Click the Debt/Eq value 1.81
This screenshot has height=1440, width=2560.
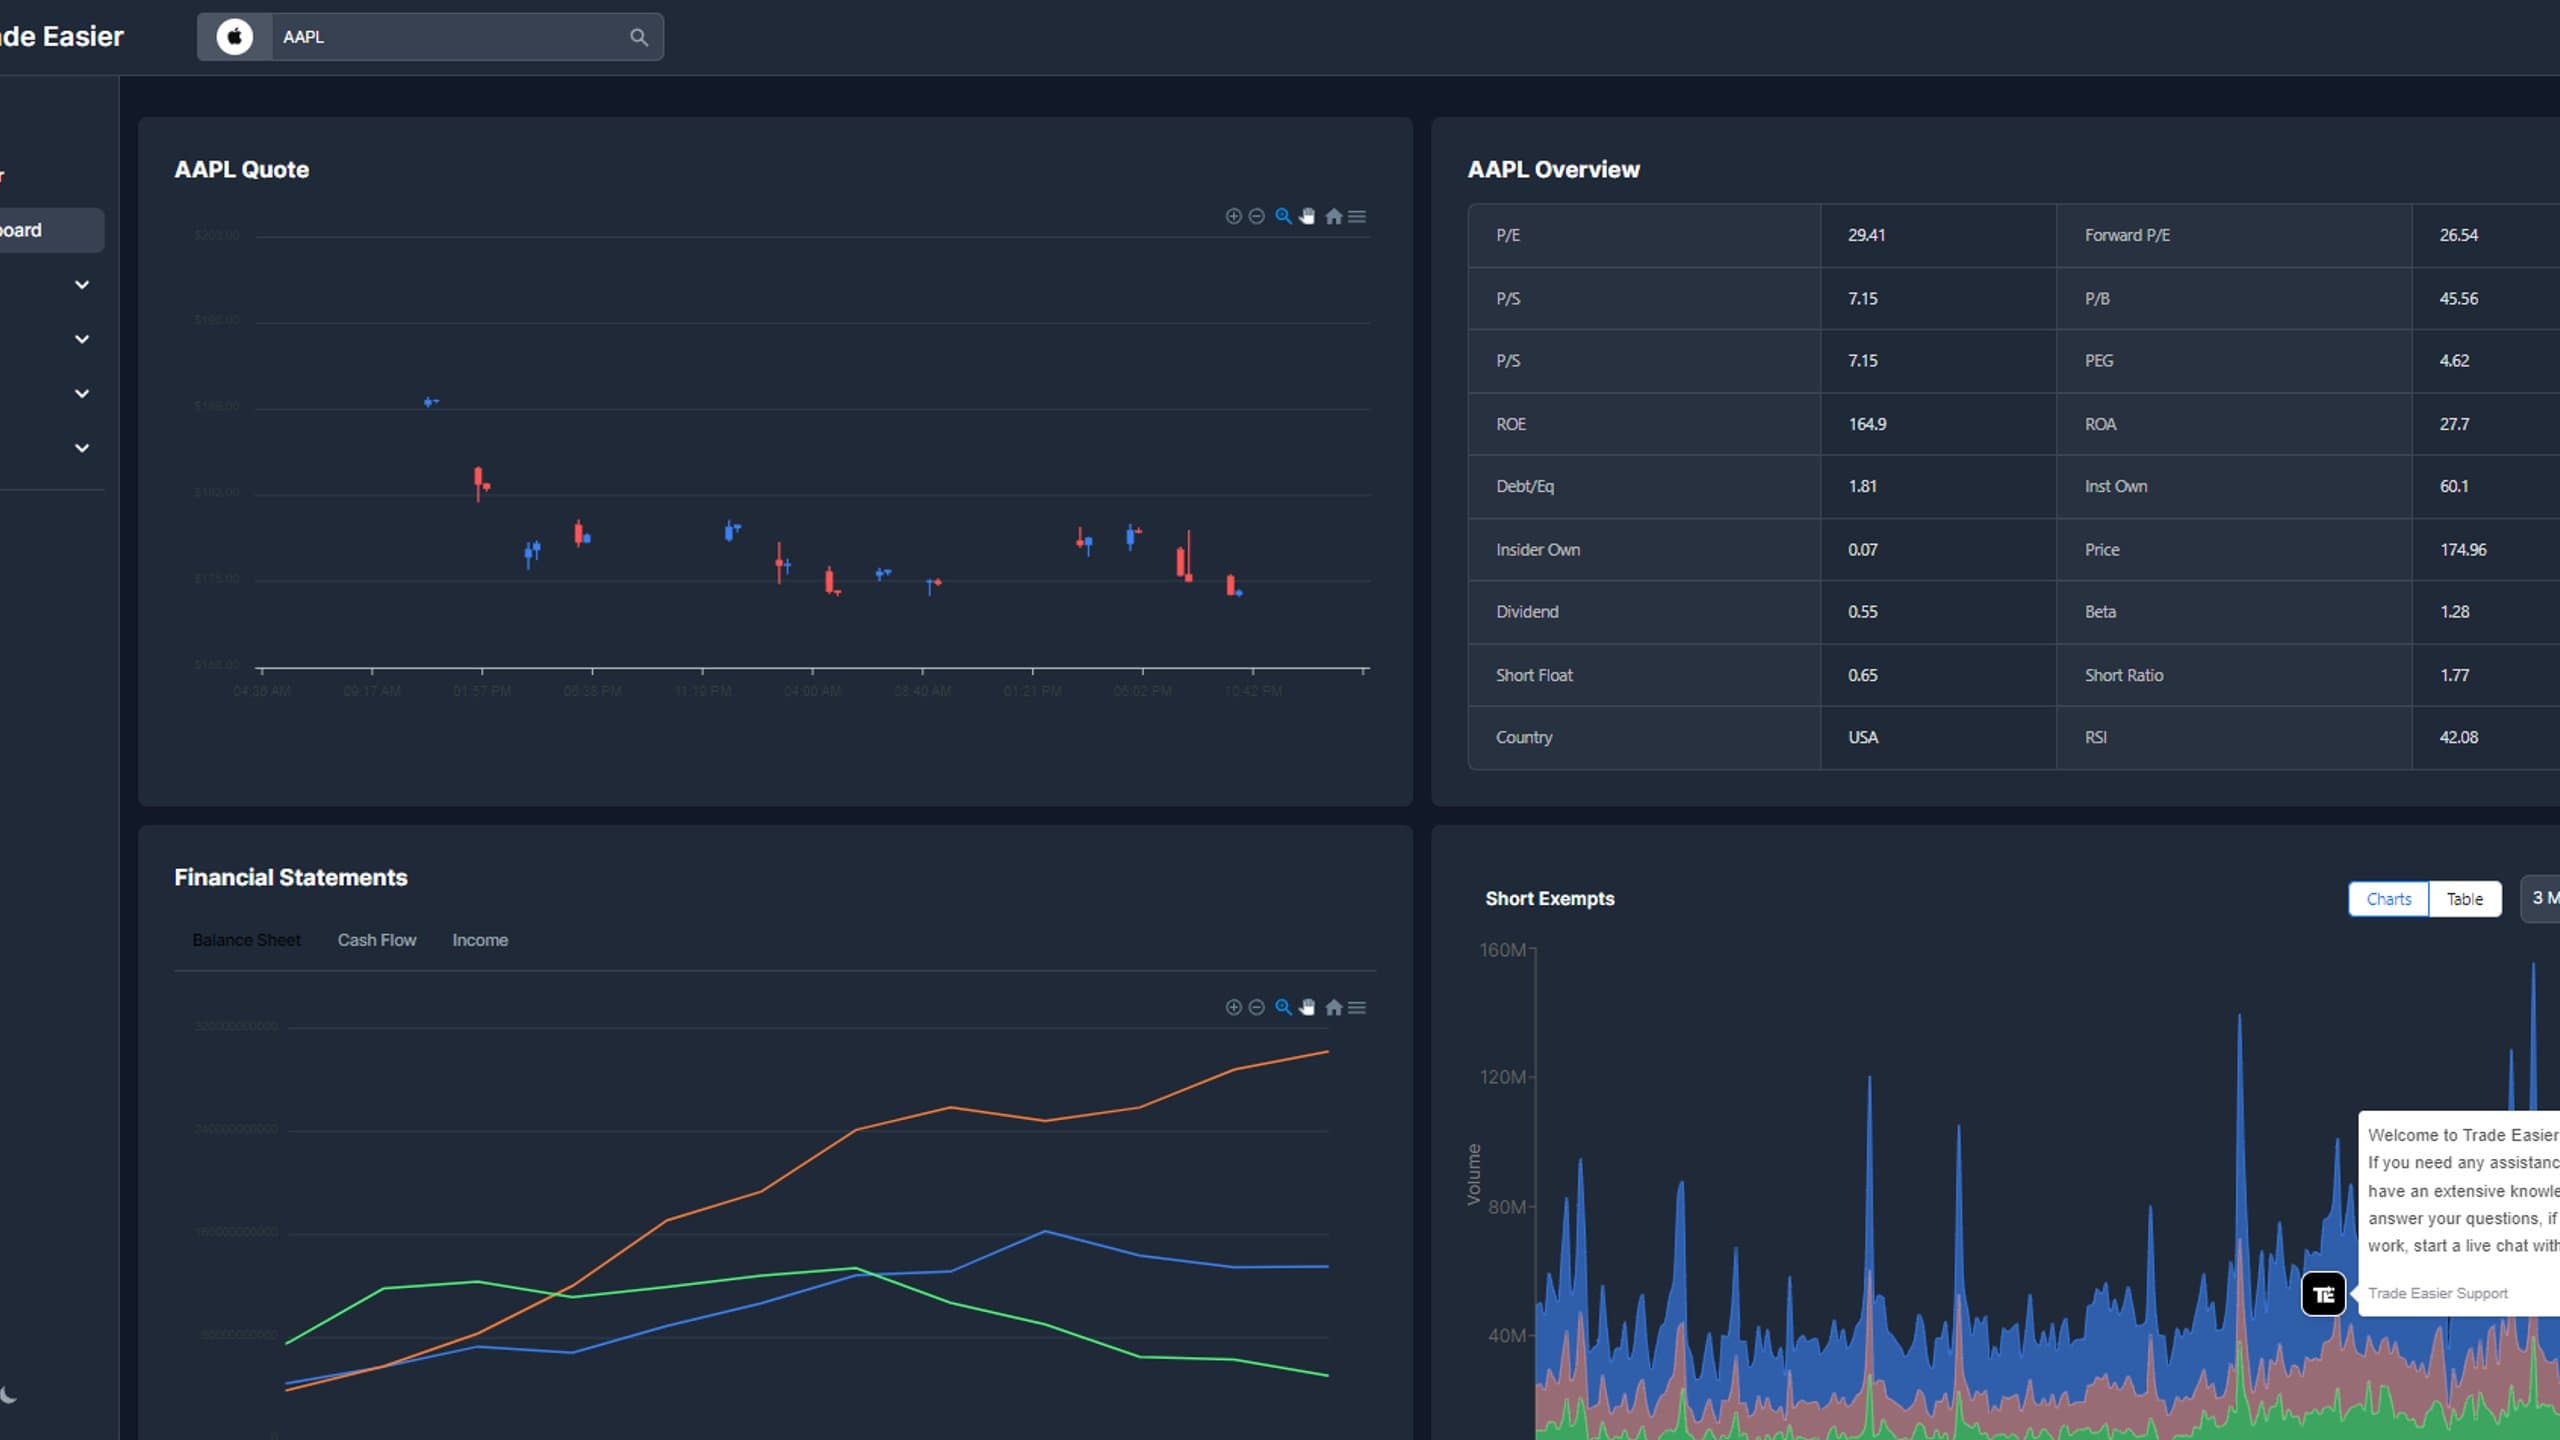point(1862,486)
